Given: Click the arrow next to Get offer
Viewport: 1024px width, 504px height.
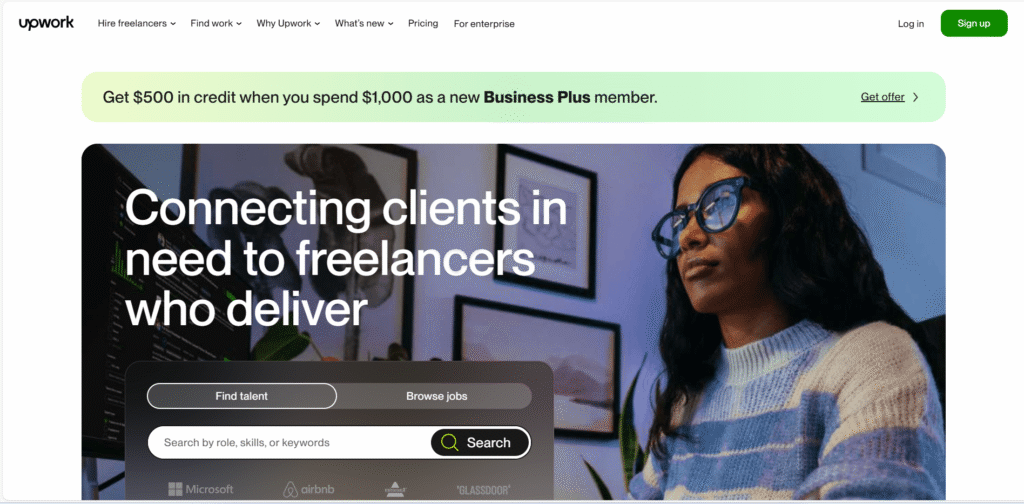Looking at the screenshot, I should pos(916,97).
